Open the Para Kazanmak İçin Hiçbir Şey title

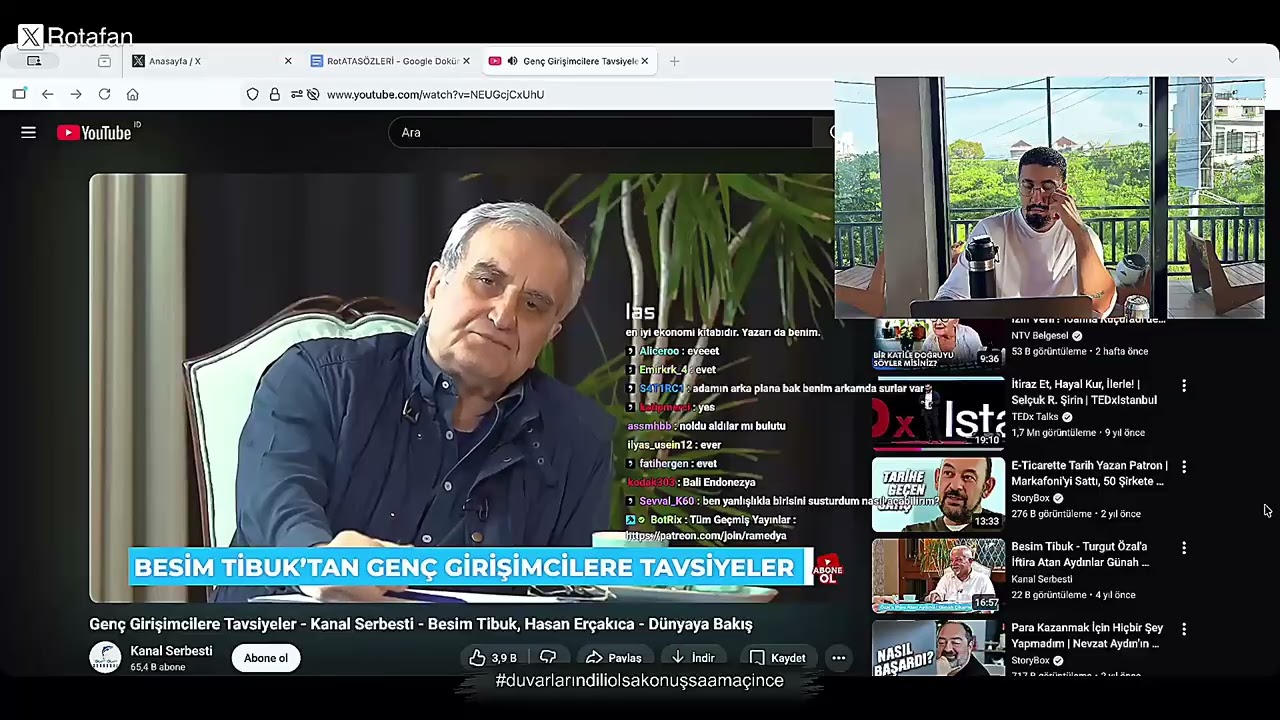(x=1087, y=635)
